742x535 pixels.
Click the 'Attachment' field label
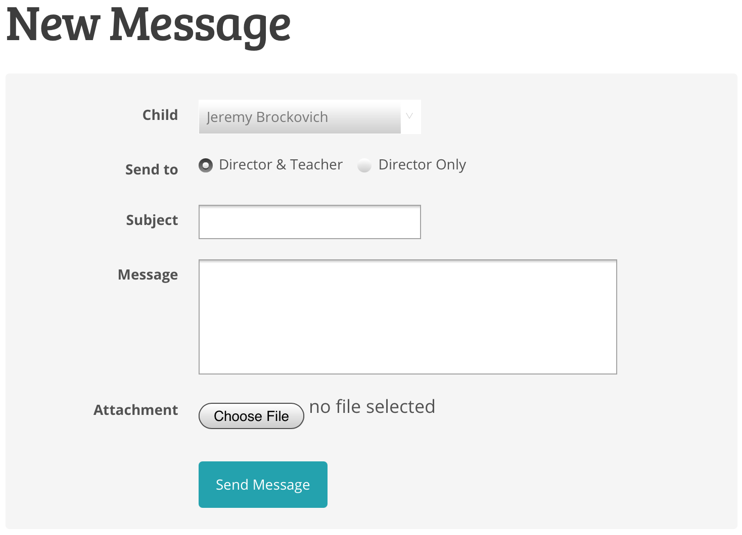pos(135,410)
